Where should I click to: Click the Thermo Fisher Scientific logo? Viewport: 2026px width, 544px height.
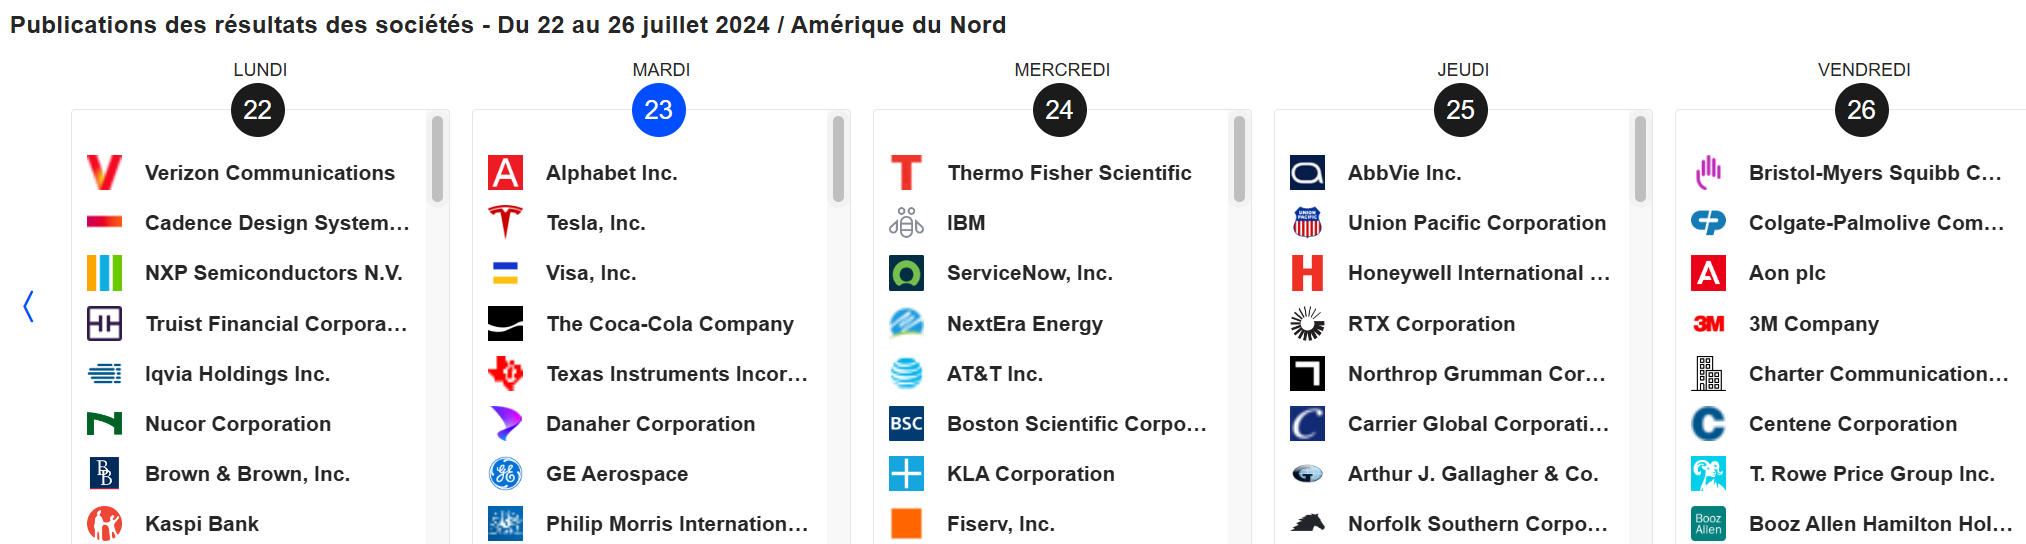(x=906, y=173)
